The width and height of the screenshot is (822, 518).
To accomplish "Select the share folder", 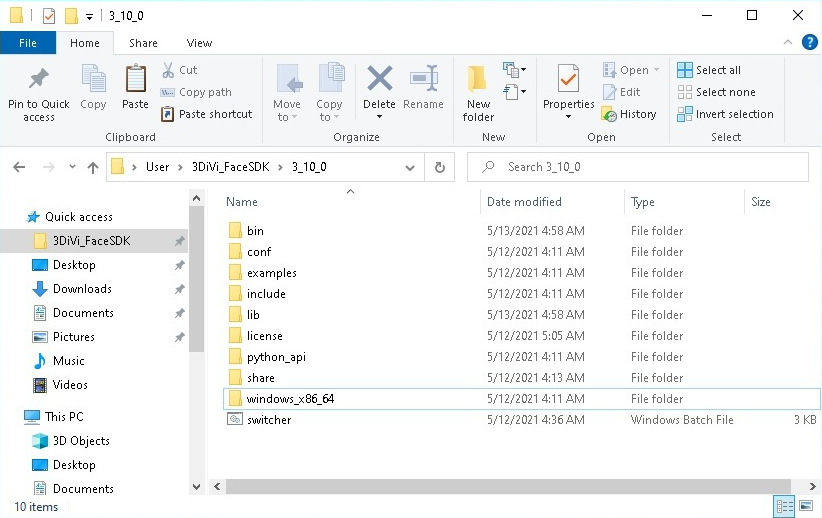I will click(x=261, y=377).
